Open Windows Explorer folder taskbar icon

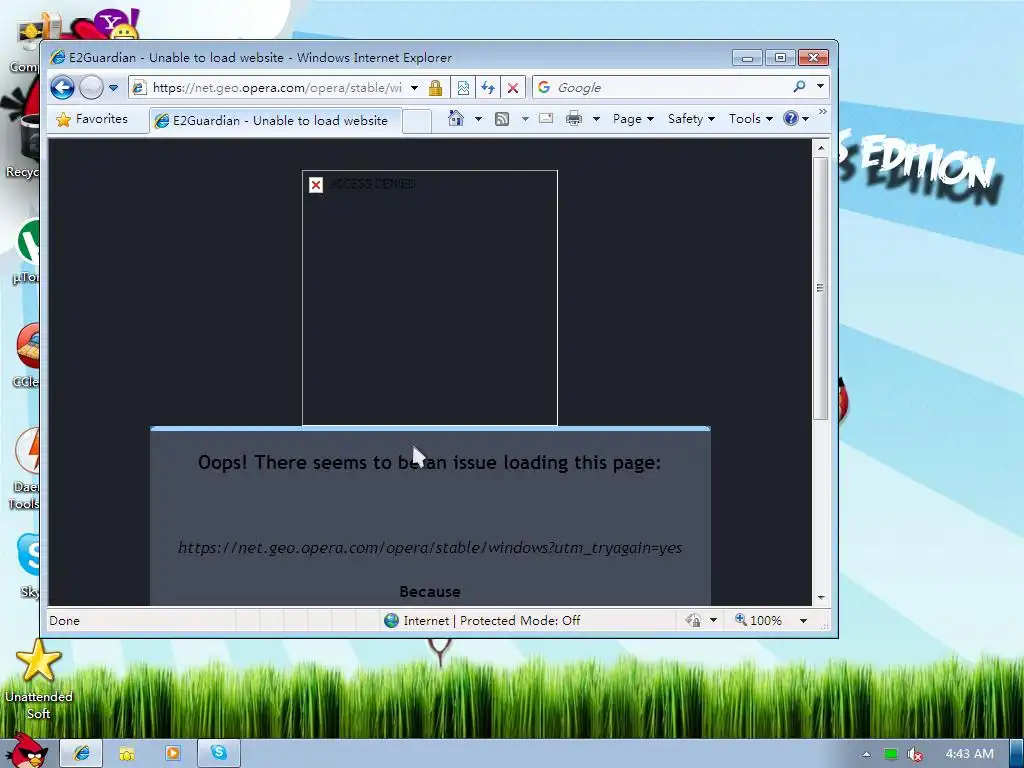127,754
